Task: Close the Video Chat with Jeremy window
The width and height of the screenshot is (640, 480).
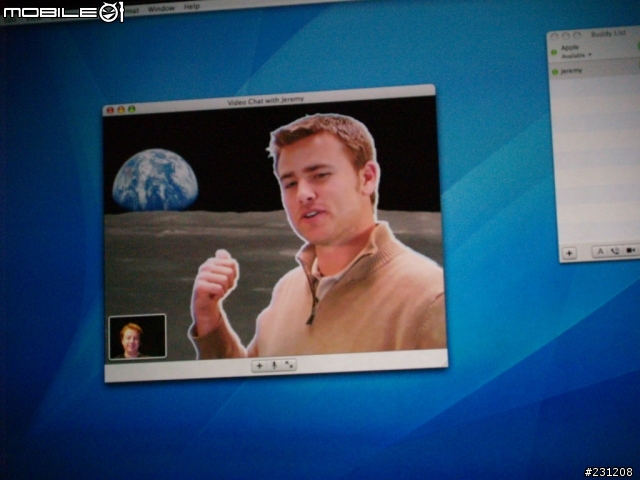Action: pyautogui.click(x=110, y=110)
